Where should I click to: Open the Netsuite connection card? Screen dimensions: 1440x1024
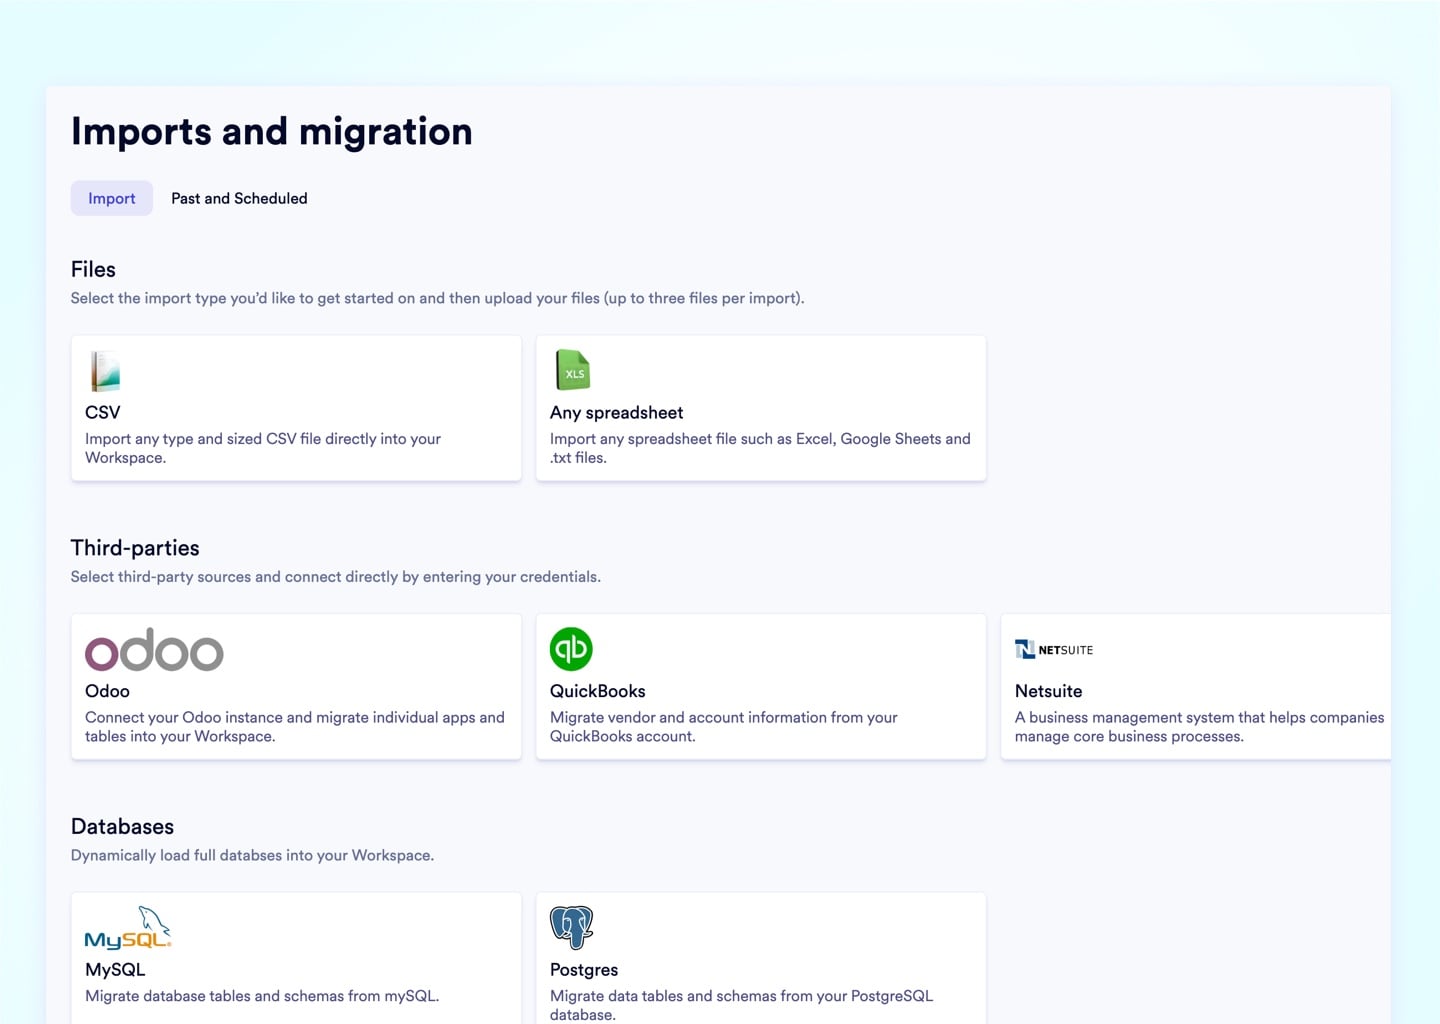tap(1195, 687)
